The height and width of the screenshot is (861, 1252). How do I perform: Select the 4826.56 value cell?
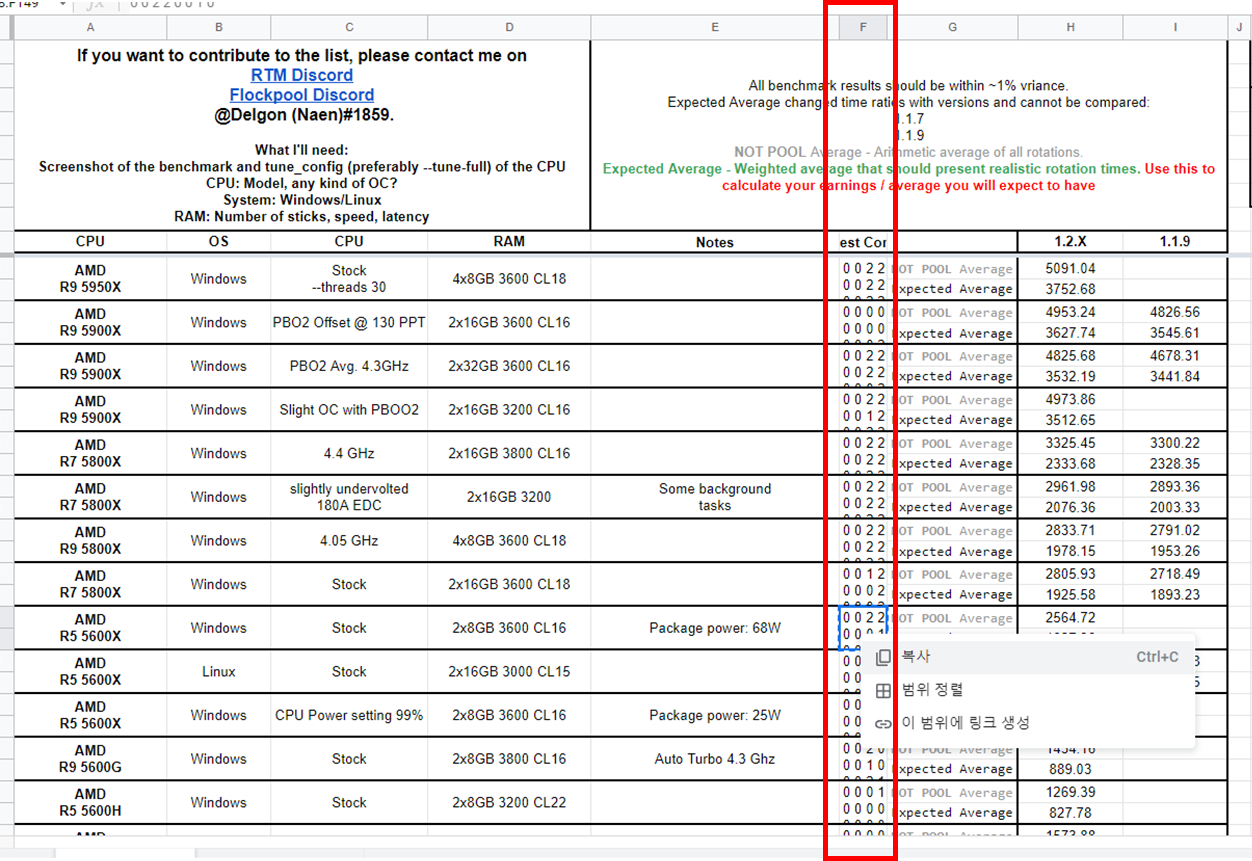tap(1175, 312)
